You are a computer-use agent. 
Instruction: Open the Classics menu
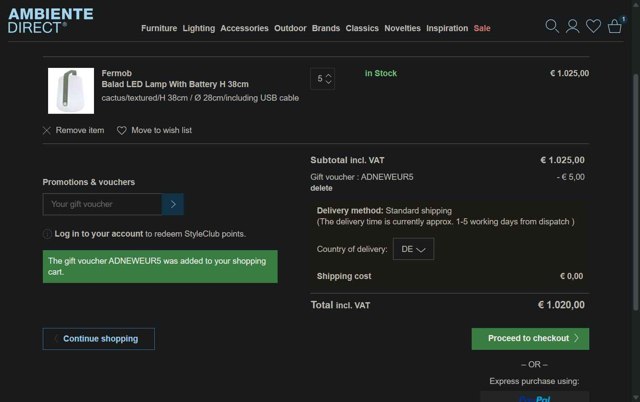click(362, 28)
